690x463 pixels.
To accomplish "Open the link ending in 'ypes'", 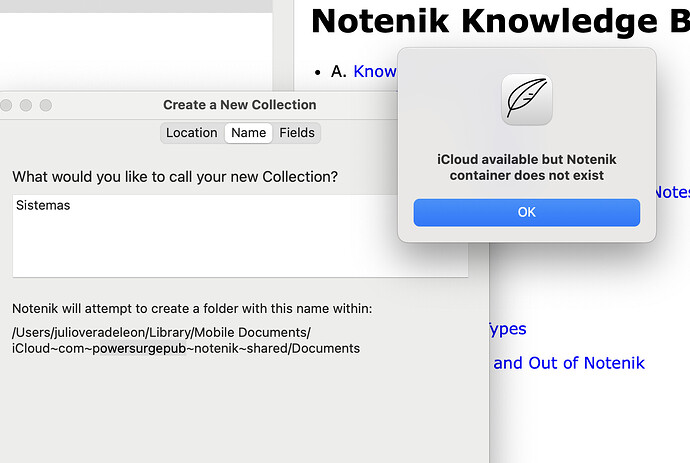I will [x=508, y=329].
